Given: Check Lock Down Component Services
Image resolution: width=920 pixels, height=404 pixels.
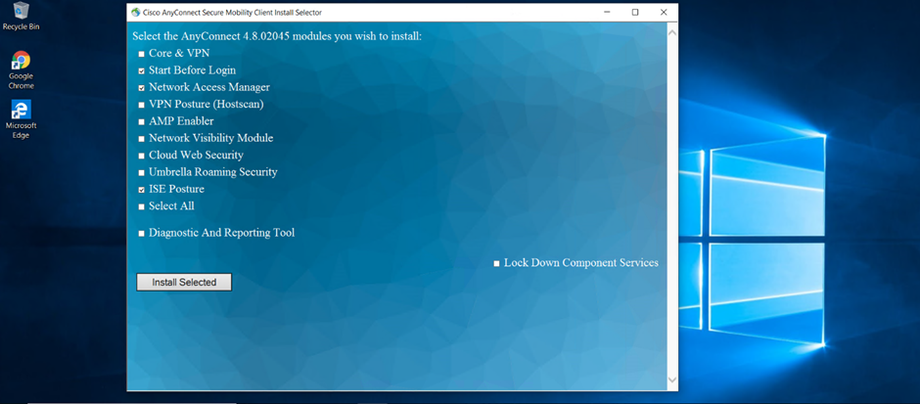Looking at the screenshot, I should (496, 264).
